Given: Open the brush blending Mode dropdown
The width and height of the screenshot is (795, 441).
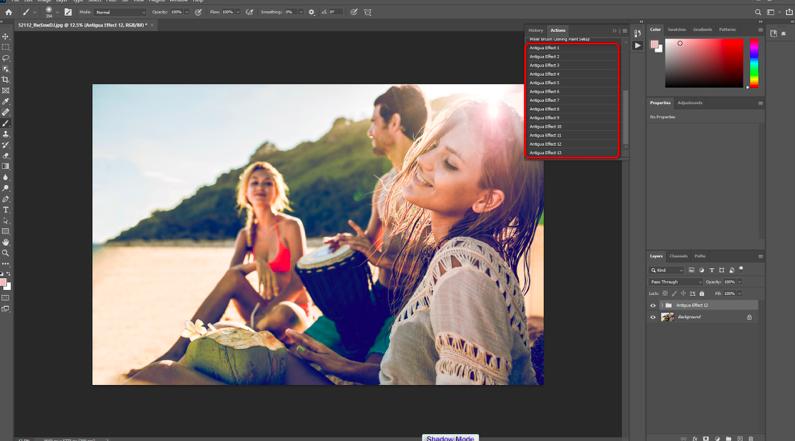Looking at the screenshot, I should (120, 12).
